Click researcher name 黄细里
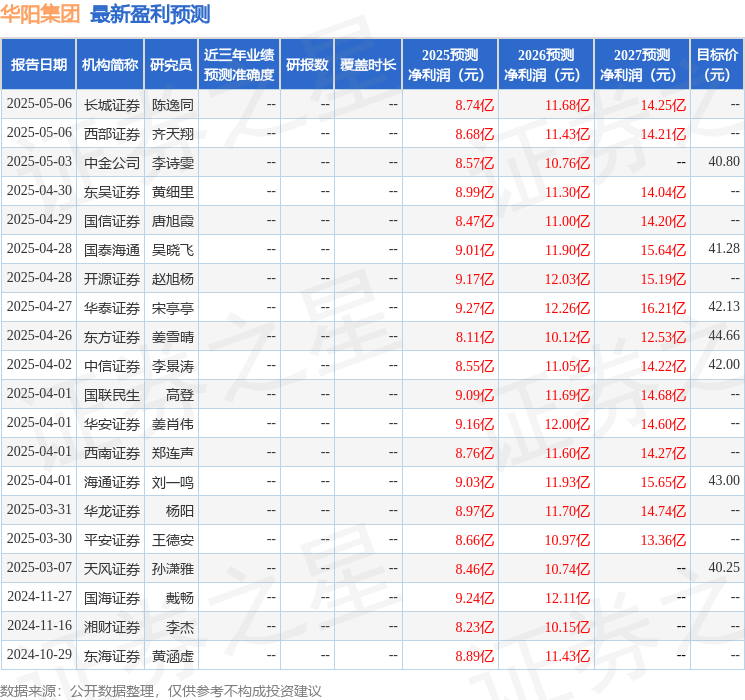The height and width of the screenshot is (700, 745). [x=172, y=192]
